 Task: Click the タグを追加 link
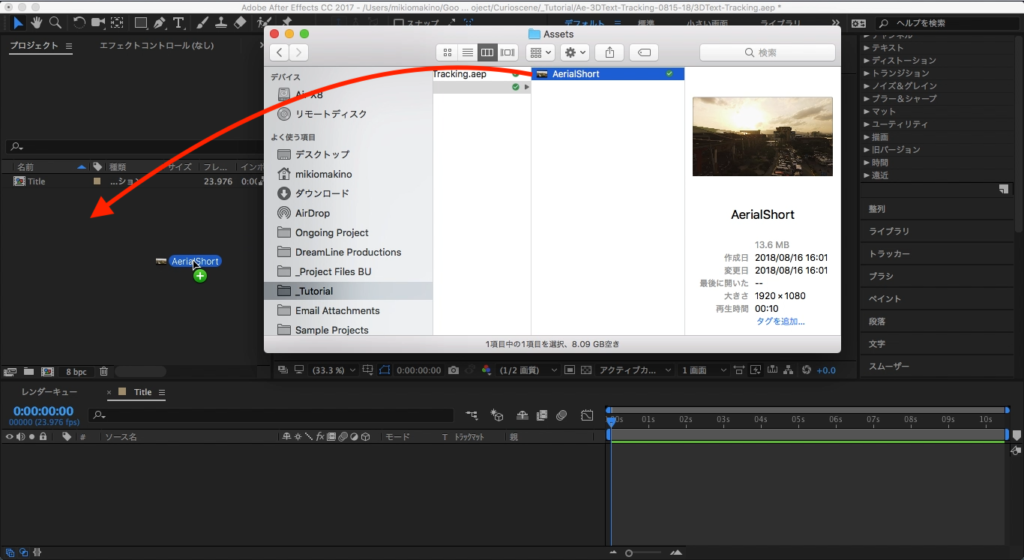[x=780, y=321]
